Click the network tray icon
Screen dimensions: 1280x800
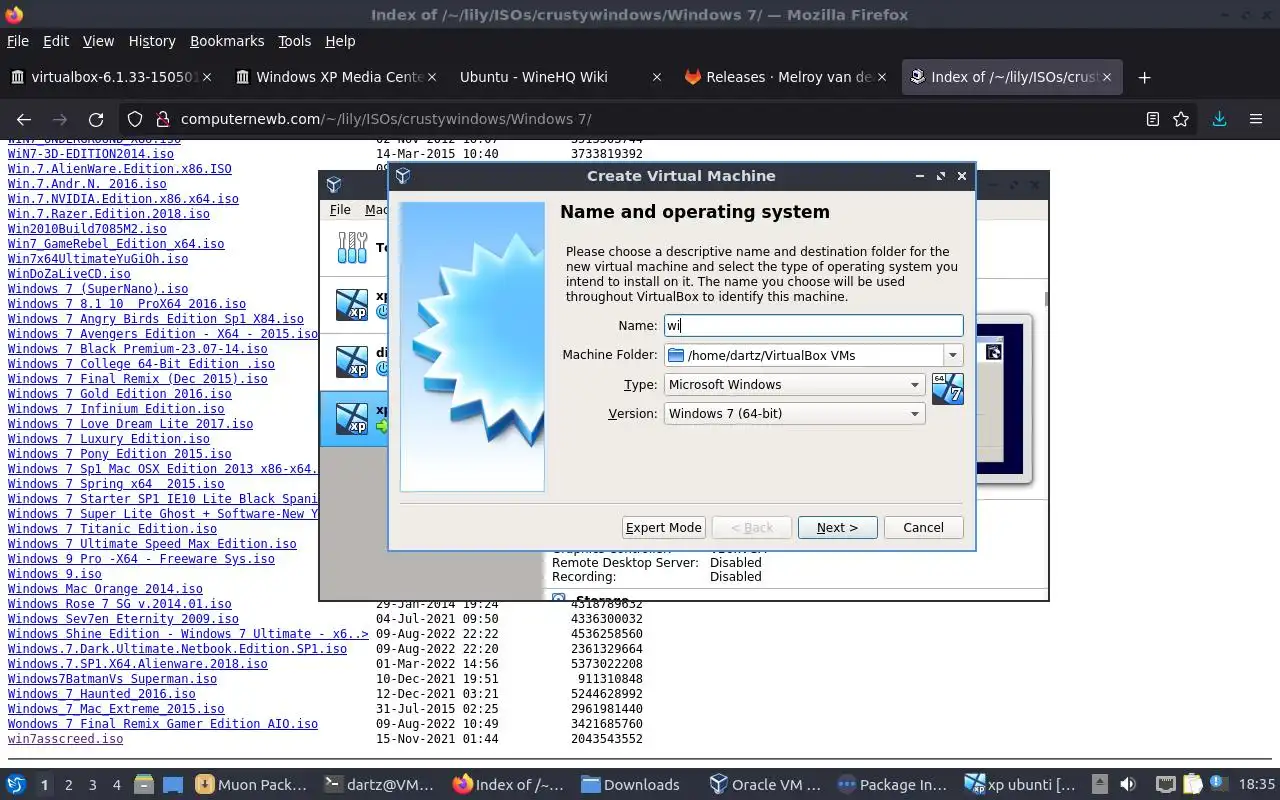click(x=1165, y=785)
